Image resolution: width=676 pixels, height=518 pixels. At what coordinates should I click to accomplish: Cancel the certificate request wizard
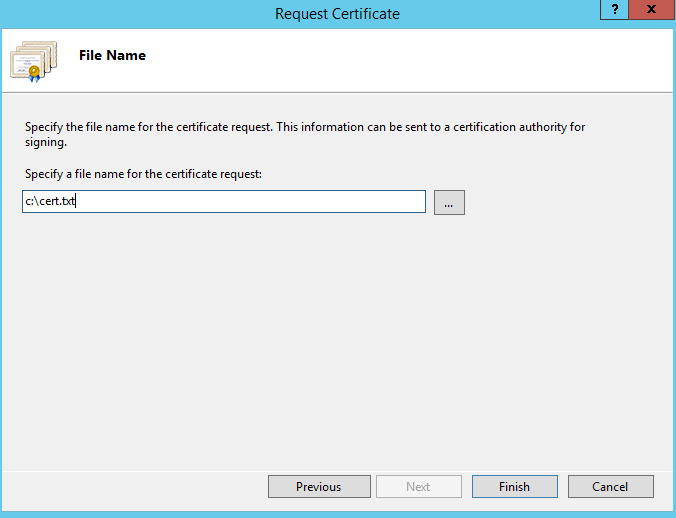click(x=610, y=487)
